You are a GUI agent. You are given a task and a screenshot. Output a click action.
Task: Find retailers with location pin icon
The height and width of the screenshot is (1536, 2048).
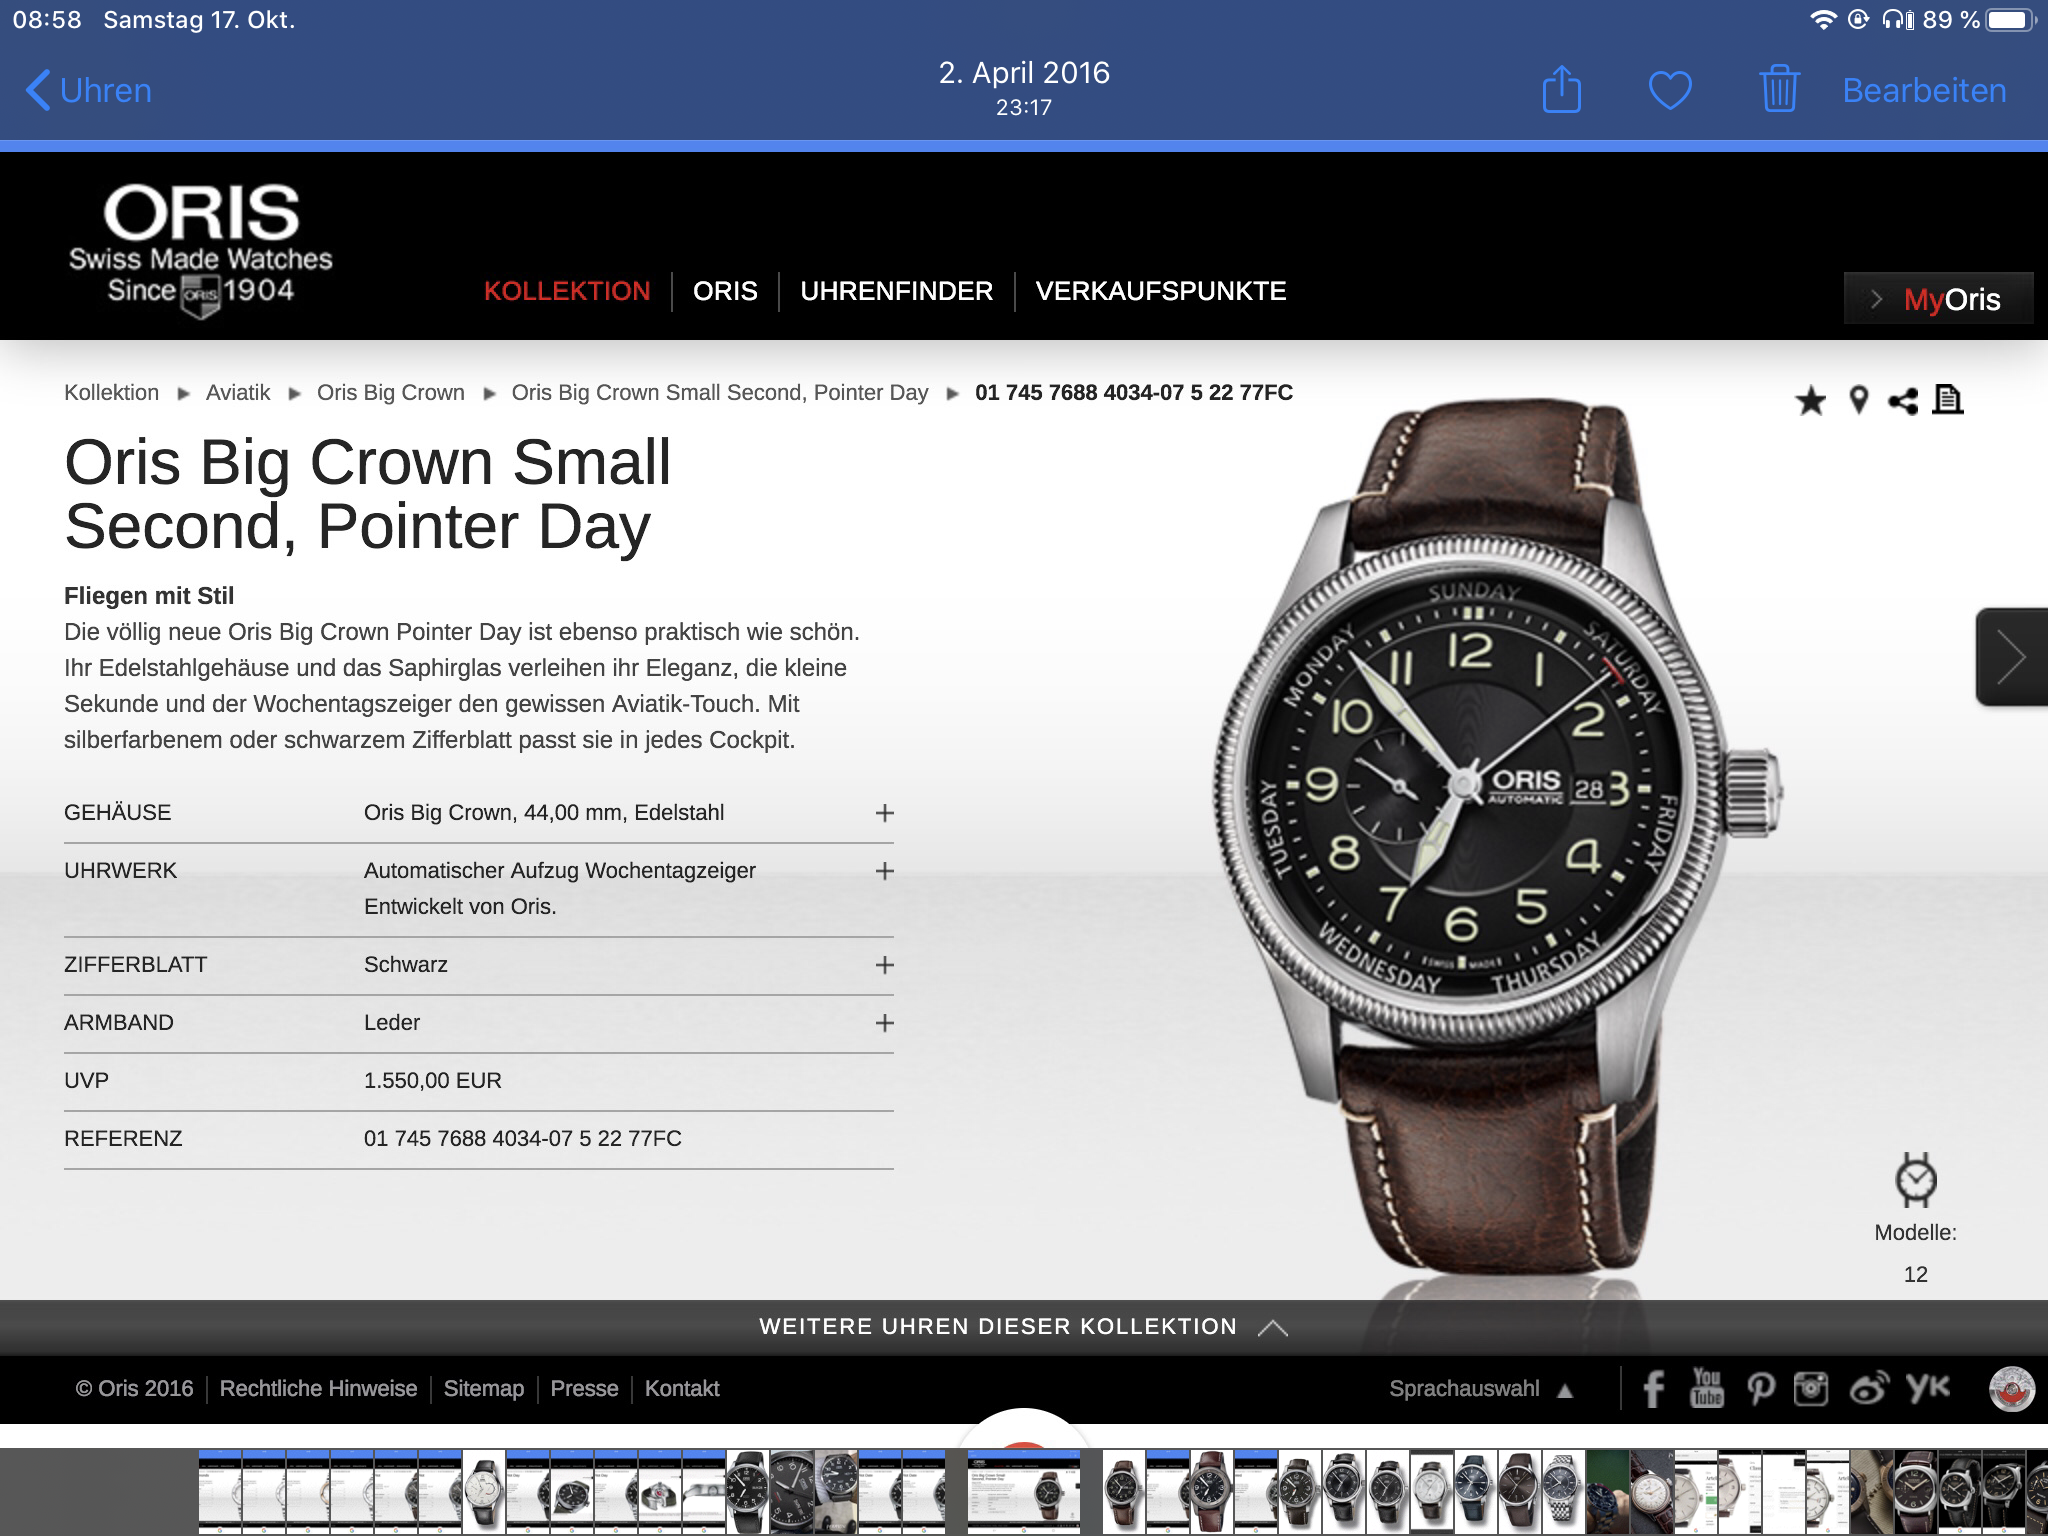tap(1858, 400)
